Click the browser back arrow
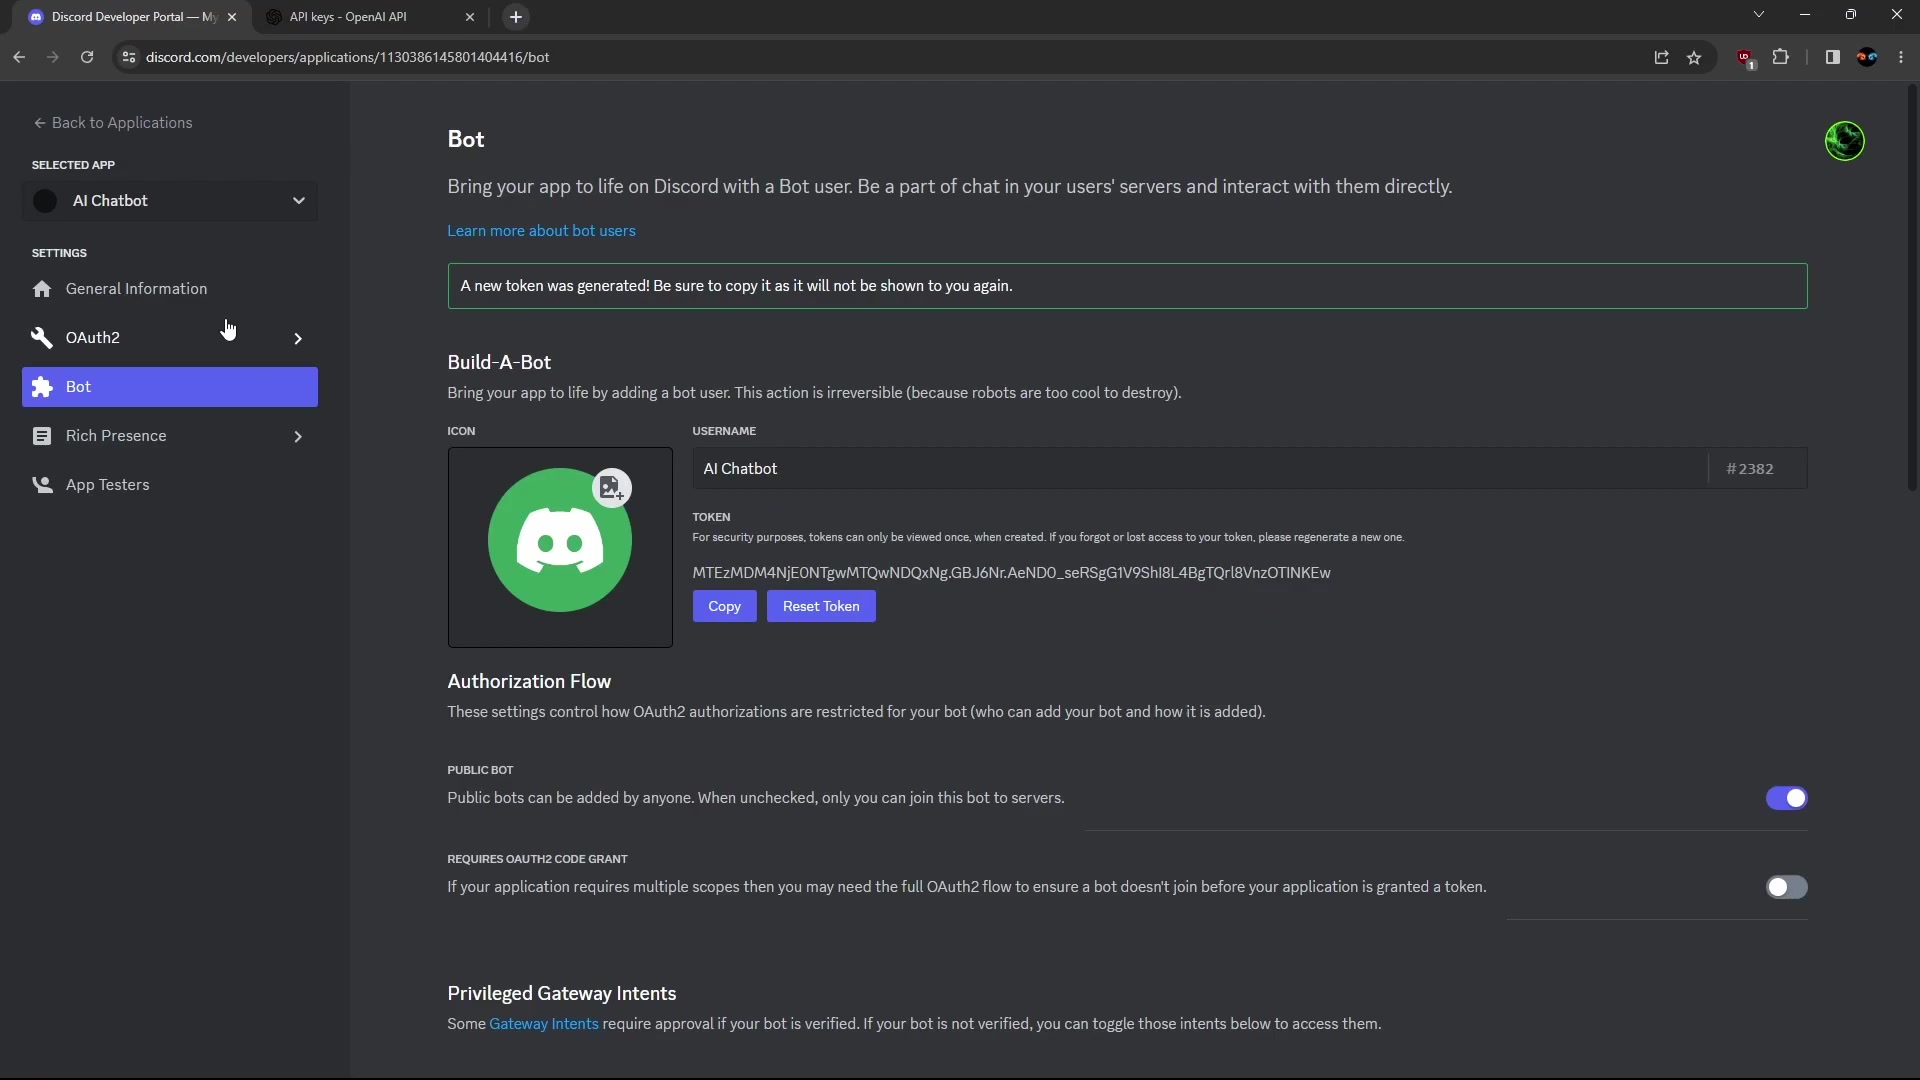 pyautogui.click(x=19, y=57)
